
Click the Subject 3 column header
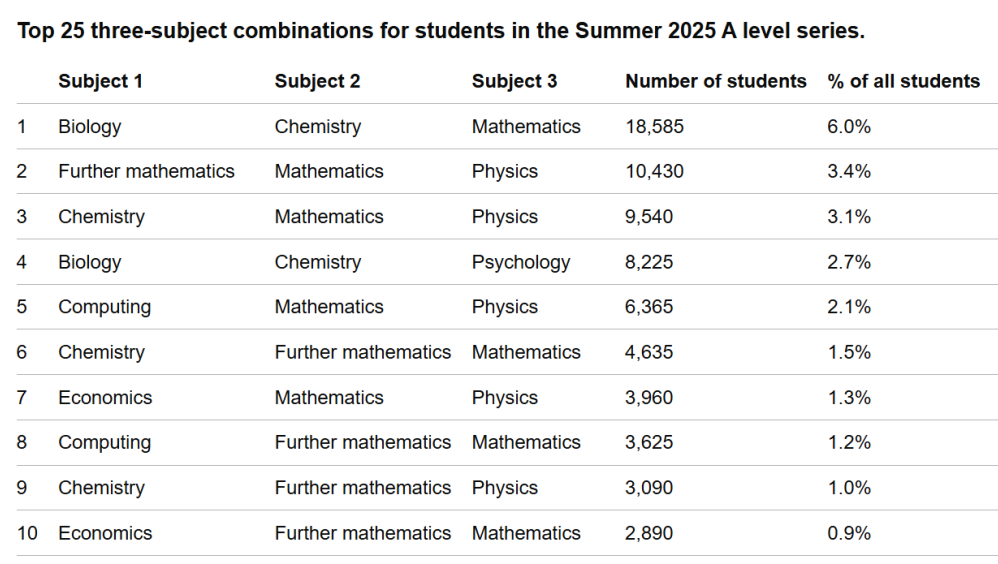[514, 81]
